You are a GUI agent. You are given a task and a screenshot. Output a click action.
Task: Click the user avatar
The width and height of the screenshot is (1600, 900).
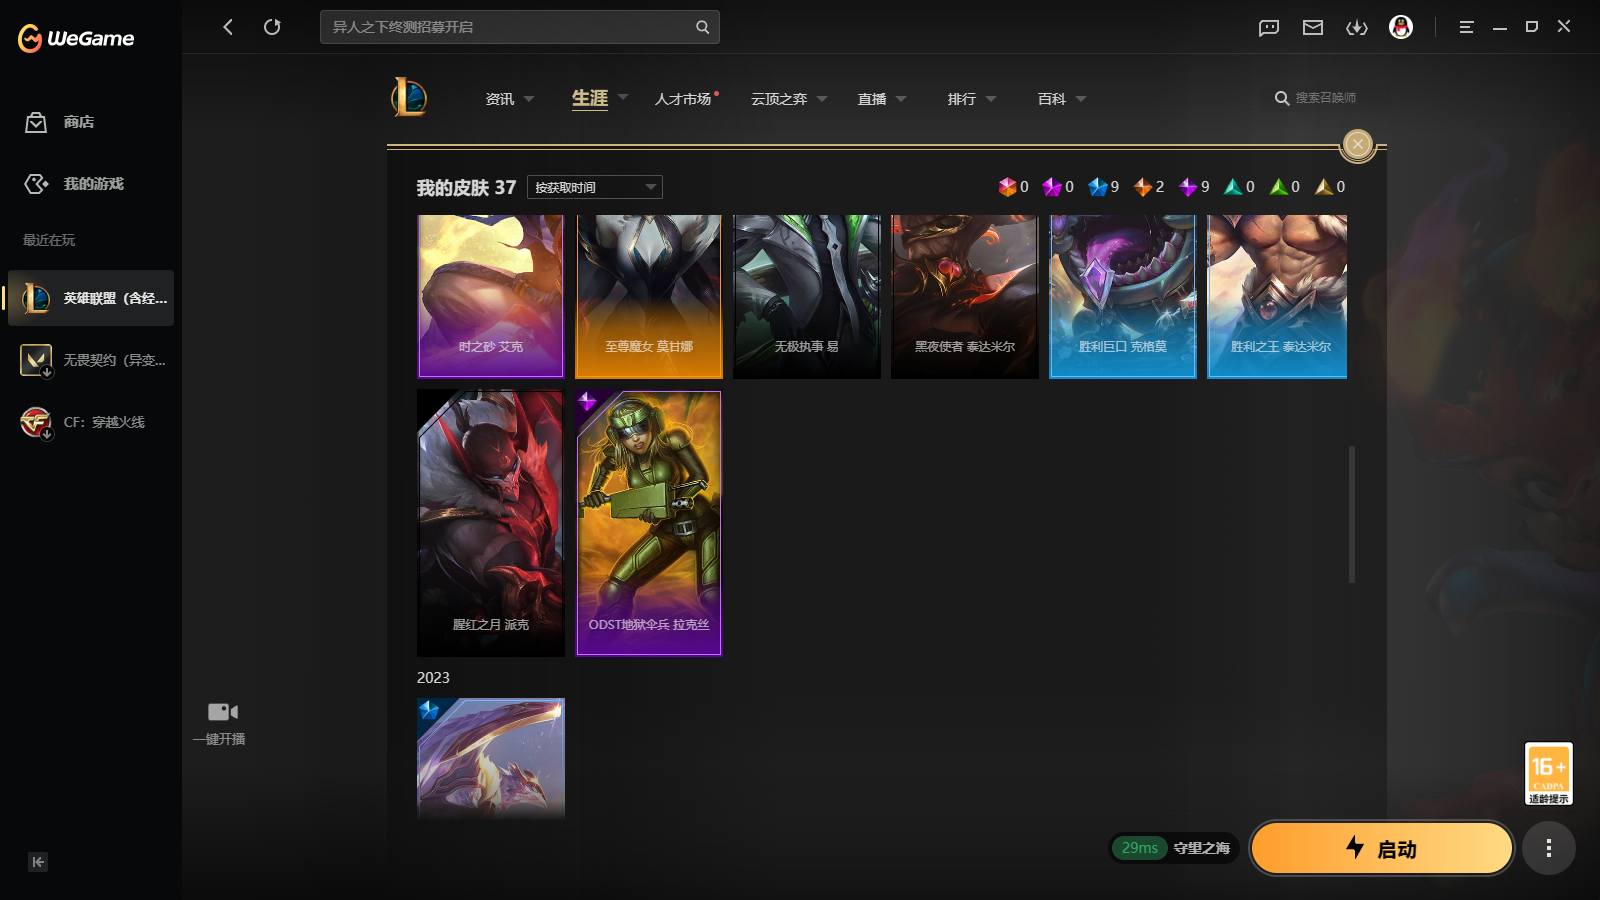coord(1401,27)
